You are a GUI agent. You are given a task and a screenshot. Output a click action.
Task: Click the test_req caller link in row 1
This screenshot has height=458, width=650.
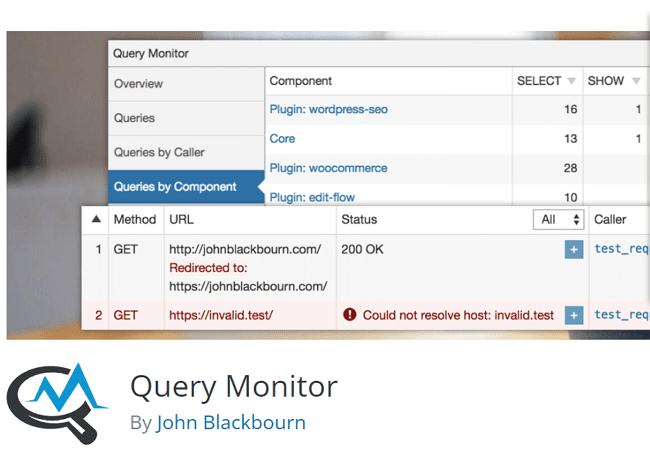(621, 249)
